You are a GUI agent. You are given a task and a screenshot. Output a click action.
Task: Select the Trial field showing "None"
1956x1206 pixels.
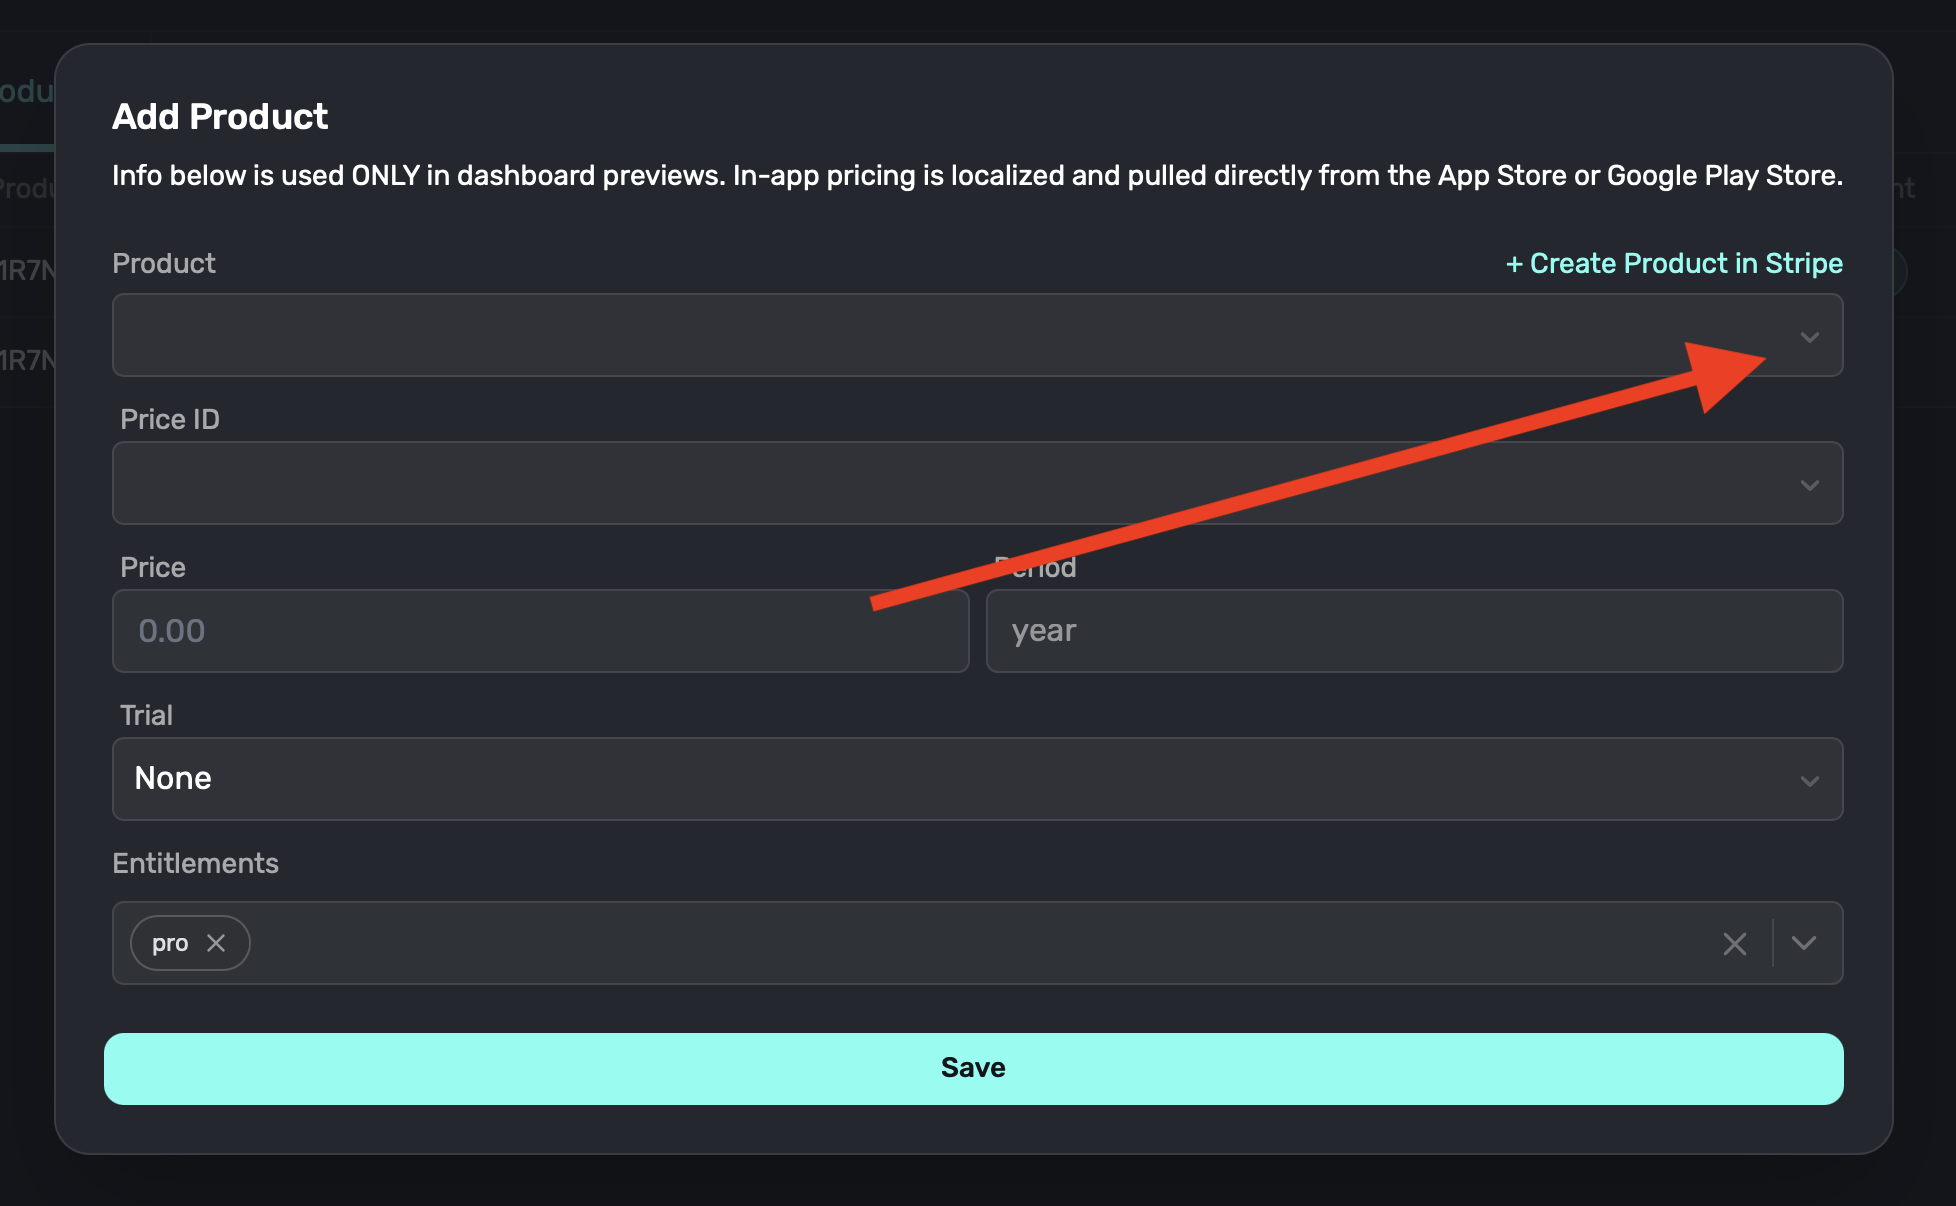900,779
